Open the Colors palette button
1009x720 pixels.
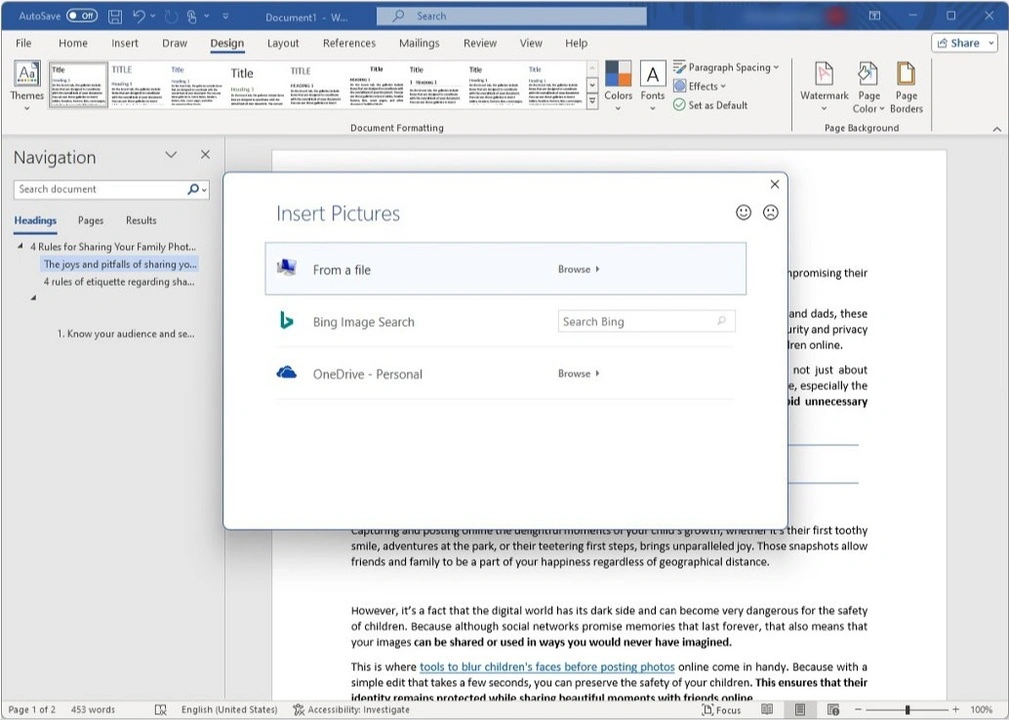click(x=618, y=86)
